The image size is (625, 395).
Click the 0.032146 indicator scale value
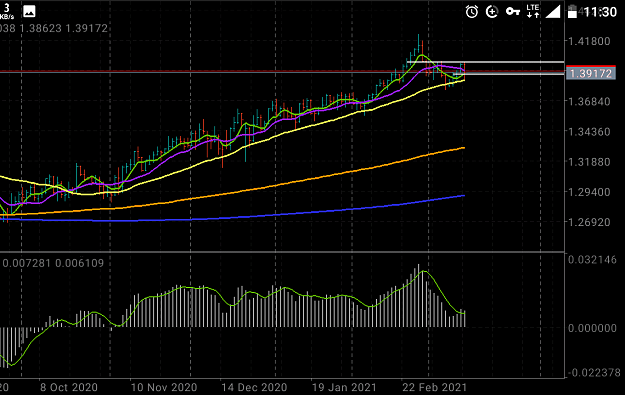tap(592, 260)
